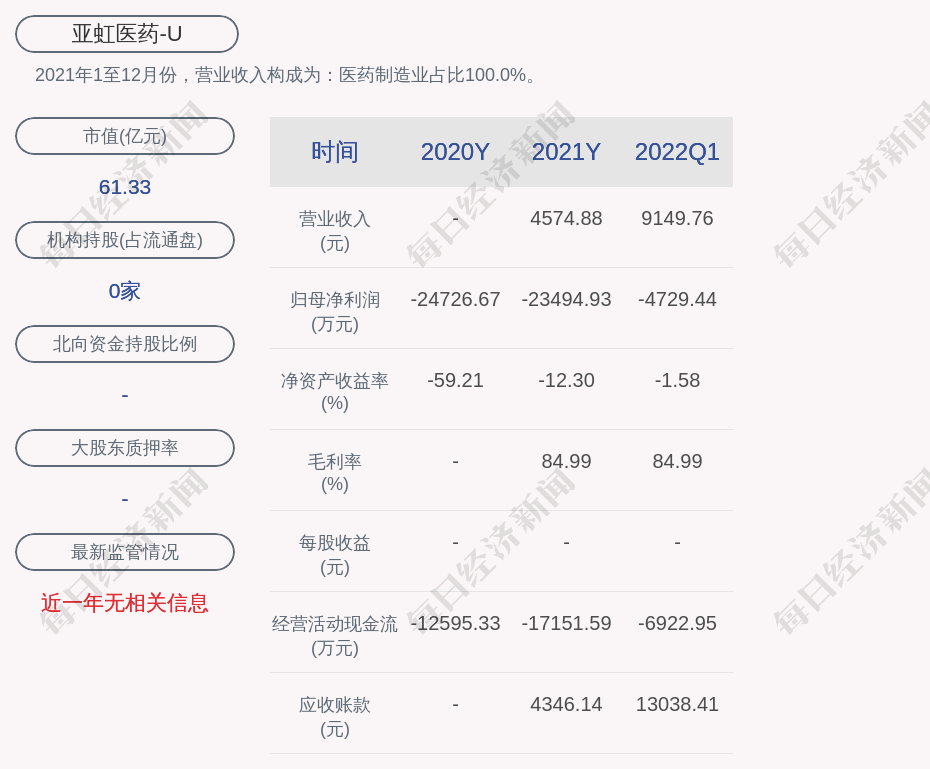Click cash flow value -17151.59
Image resolution: width=930 pixels, height=769 pixels.
click(x=566, y=623)
